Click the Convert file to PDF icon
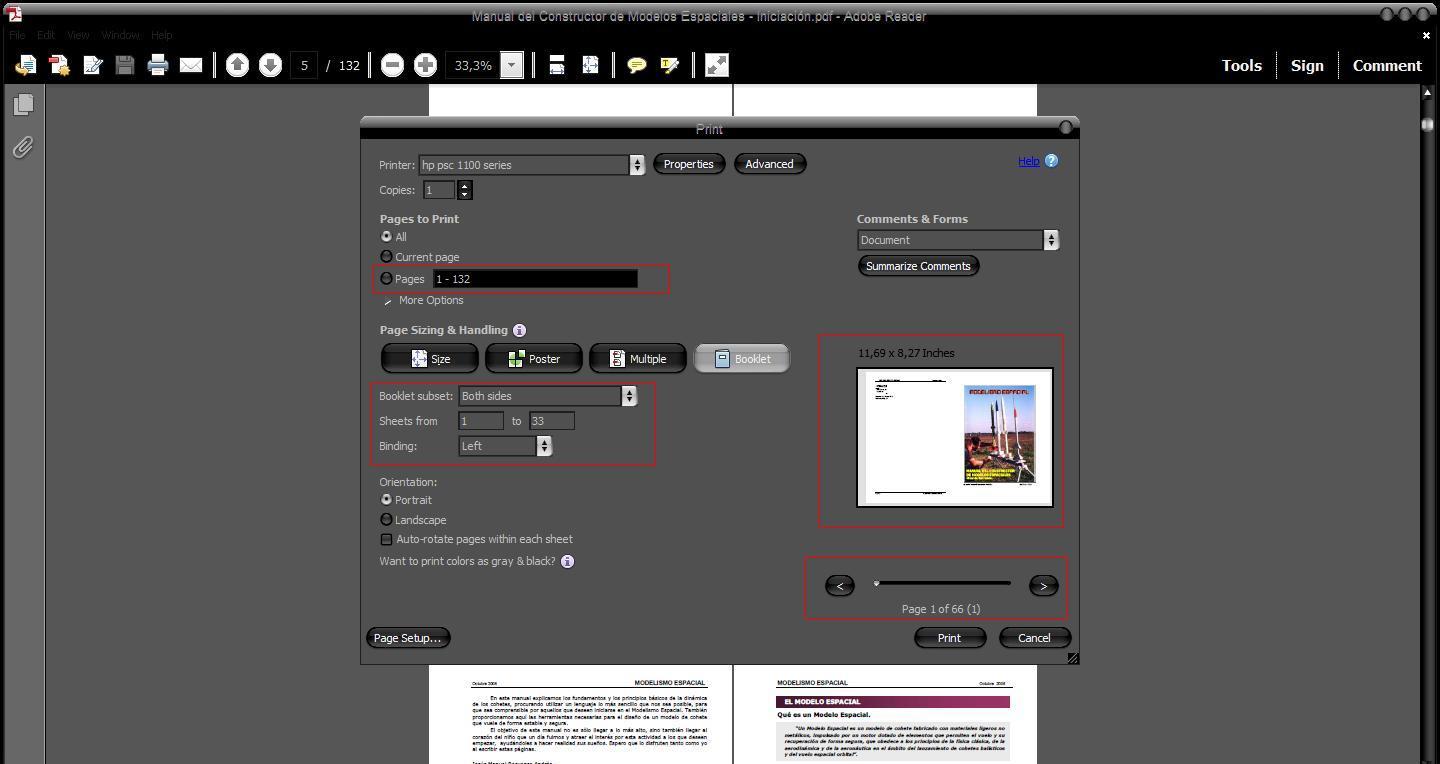This screenshot has height=764, width=1440. 59,65
